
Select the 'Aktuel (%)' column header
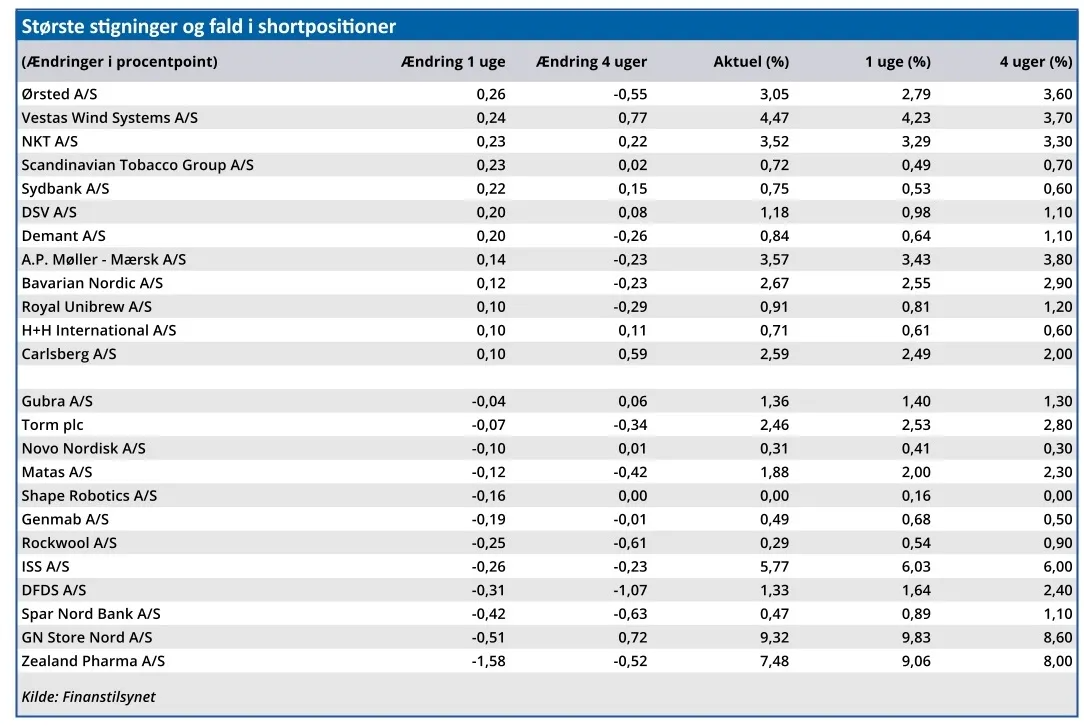click(751, 62)
